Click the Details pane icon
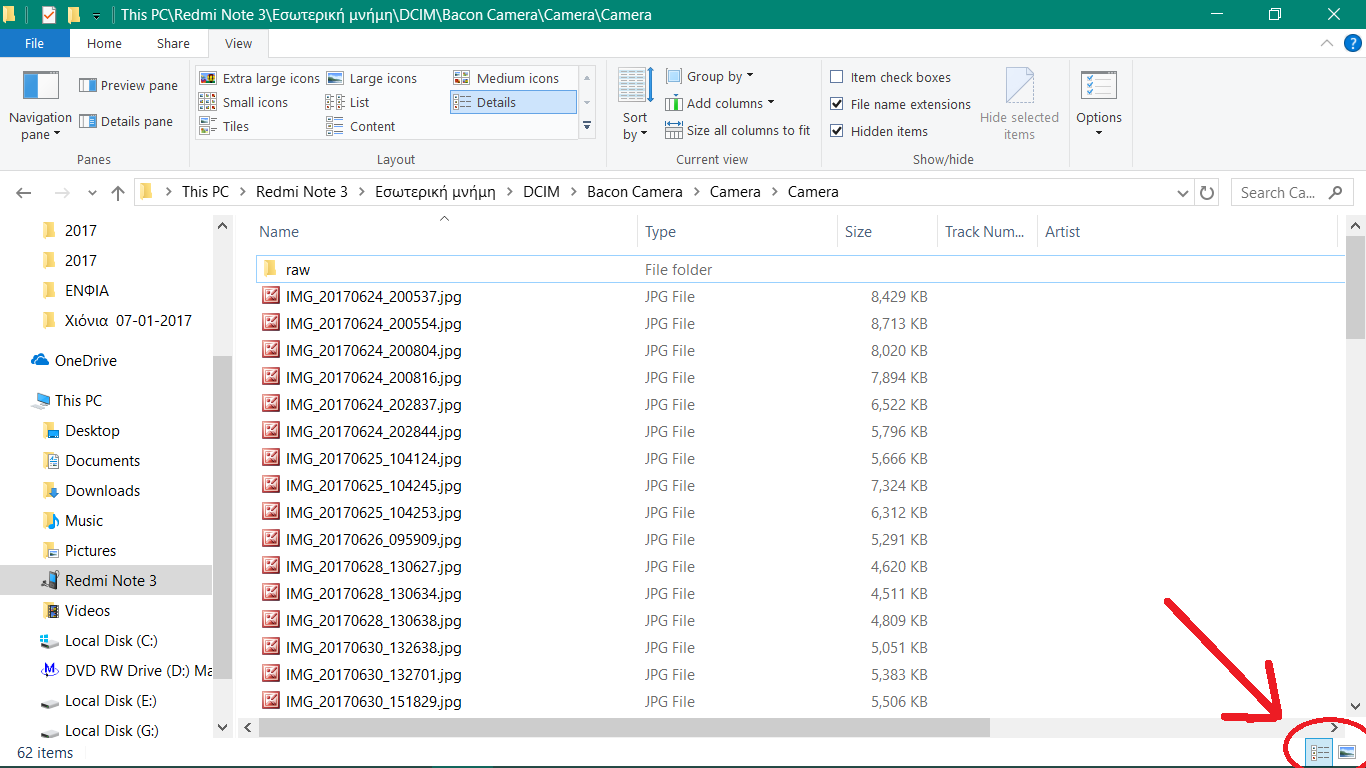 pyautogui.click(x=88, y=122)
